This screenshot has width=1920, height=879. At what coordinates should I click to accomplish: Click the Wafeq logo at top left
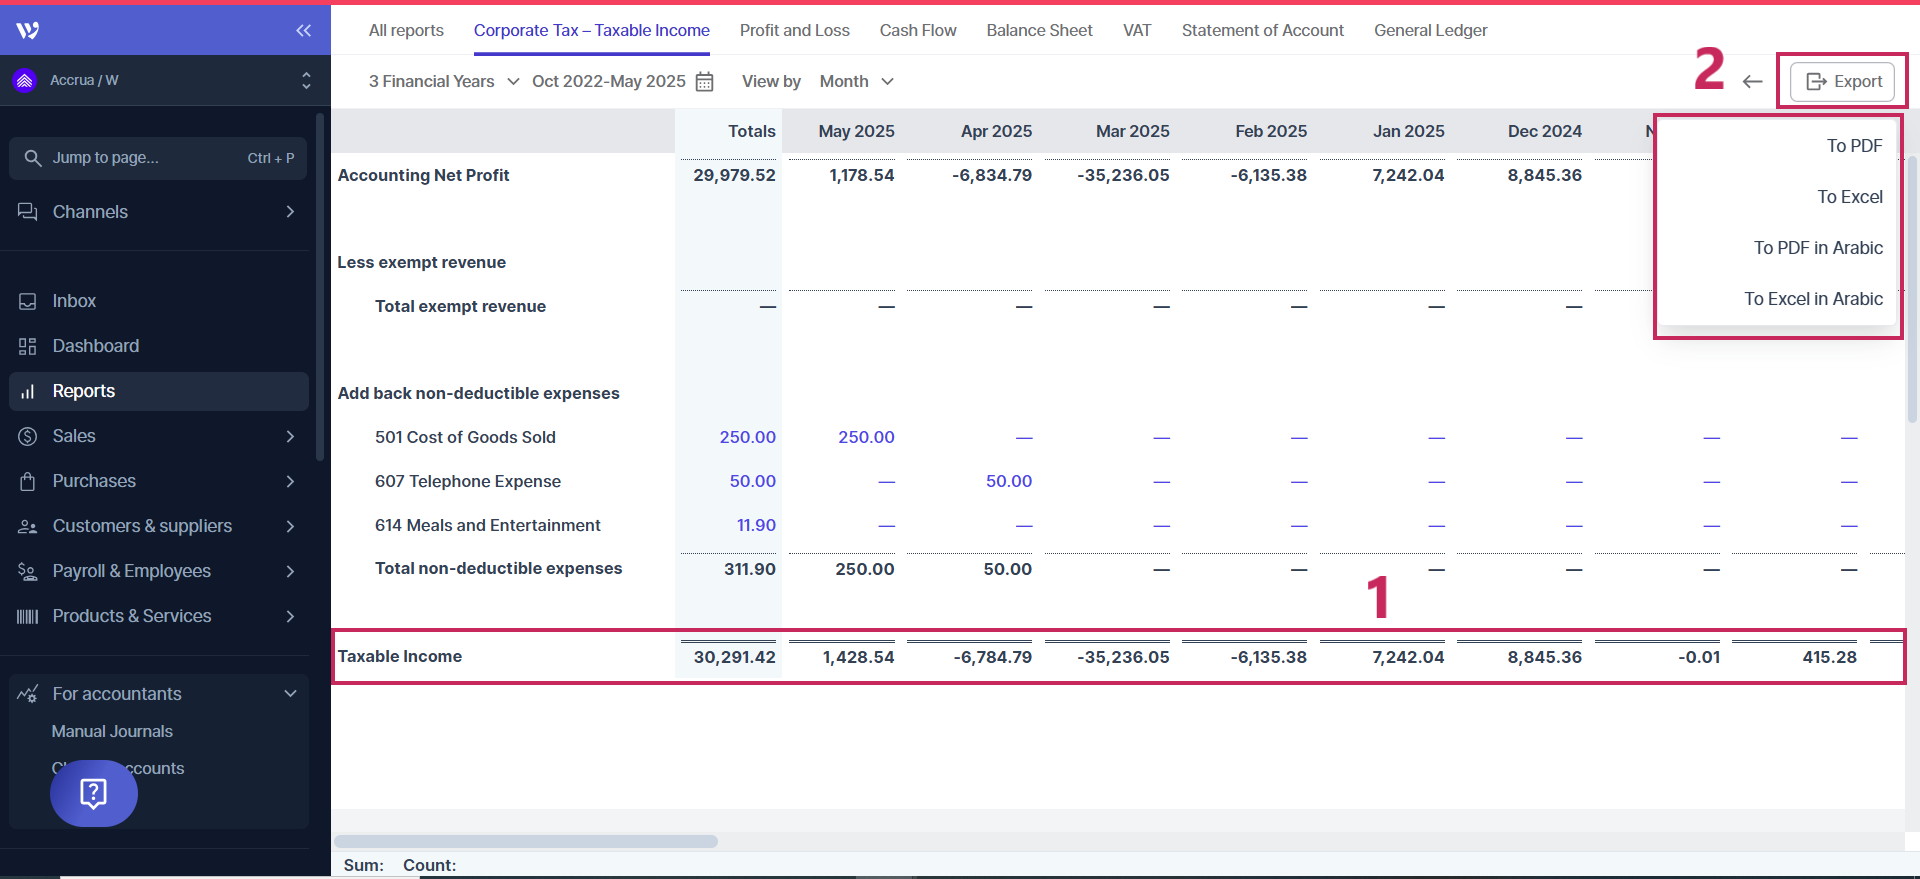click(28, 31)
